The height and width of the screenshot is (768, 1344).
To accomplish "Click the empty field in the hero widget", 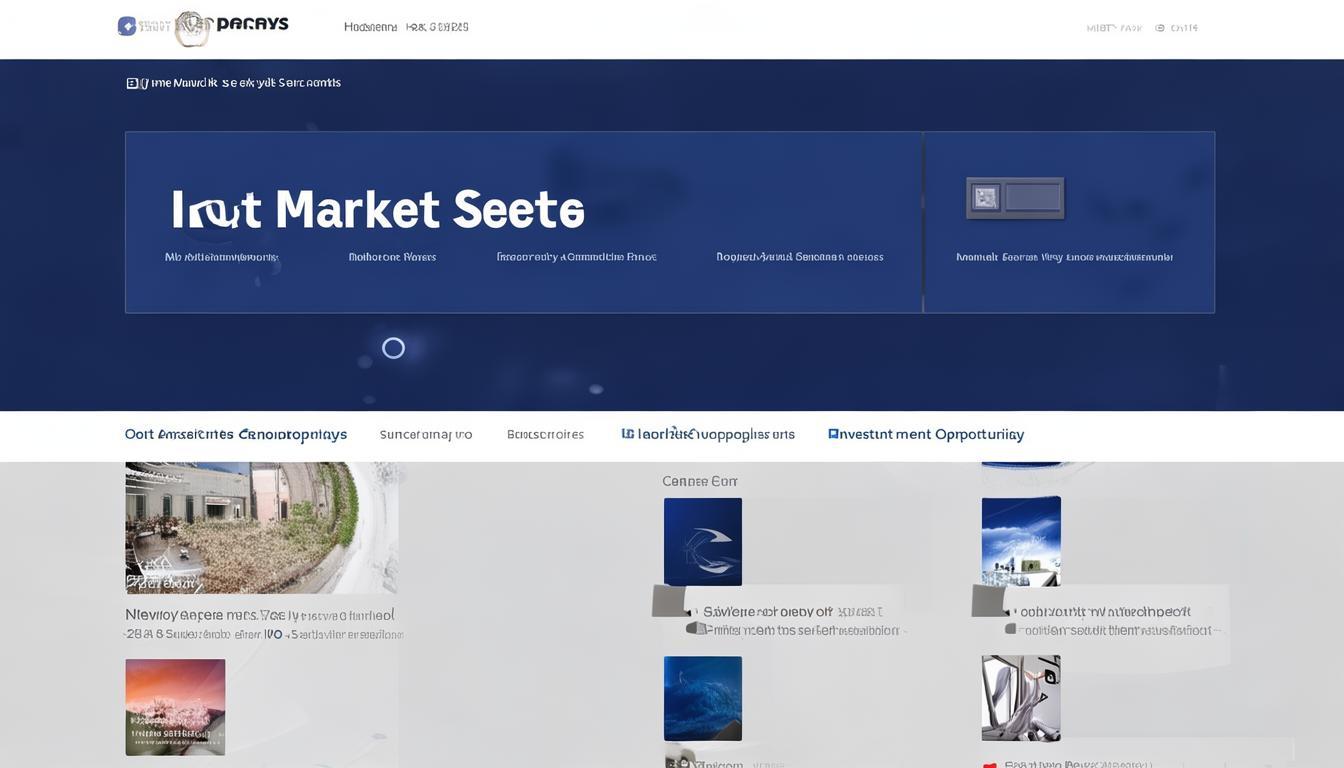I will tap(1032, 198).
